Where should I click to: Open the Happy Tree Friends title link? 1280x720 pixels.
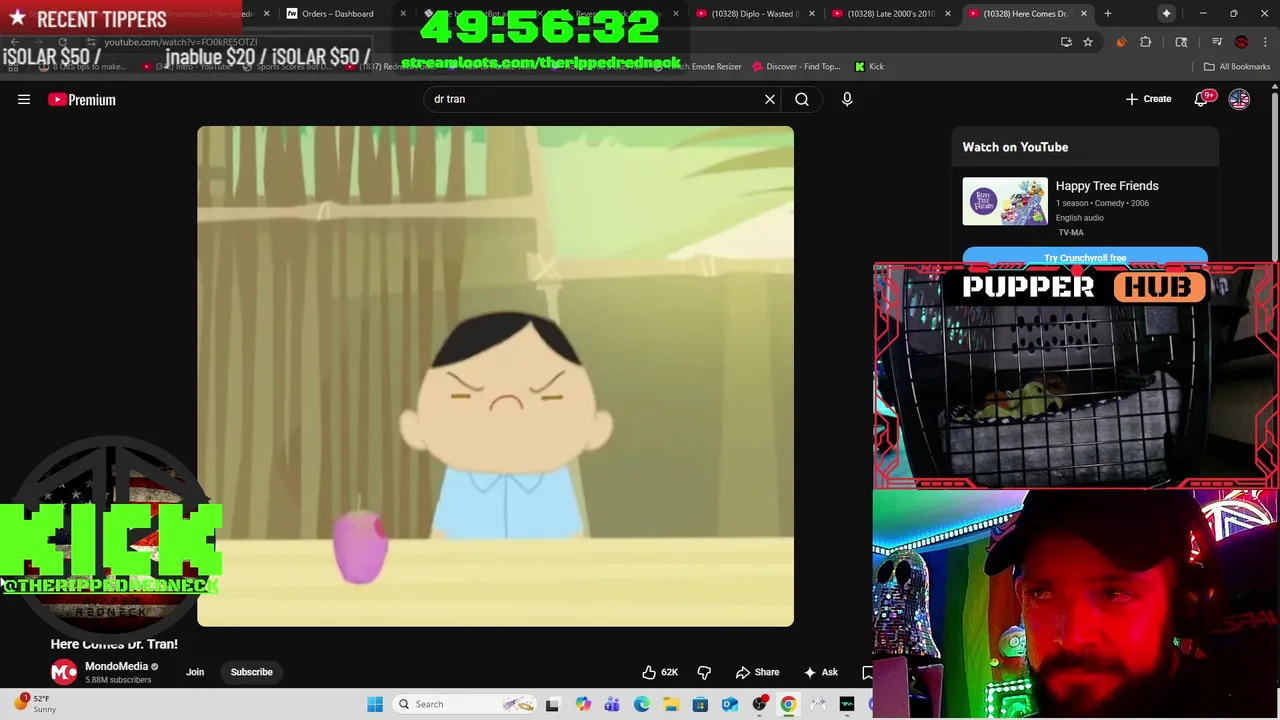(1107, 186)
